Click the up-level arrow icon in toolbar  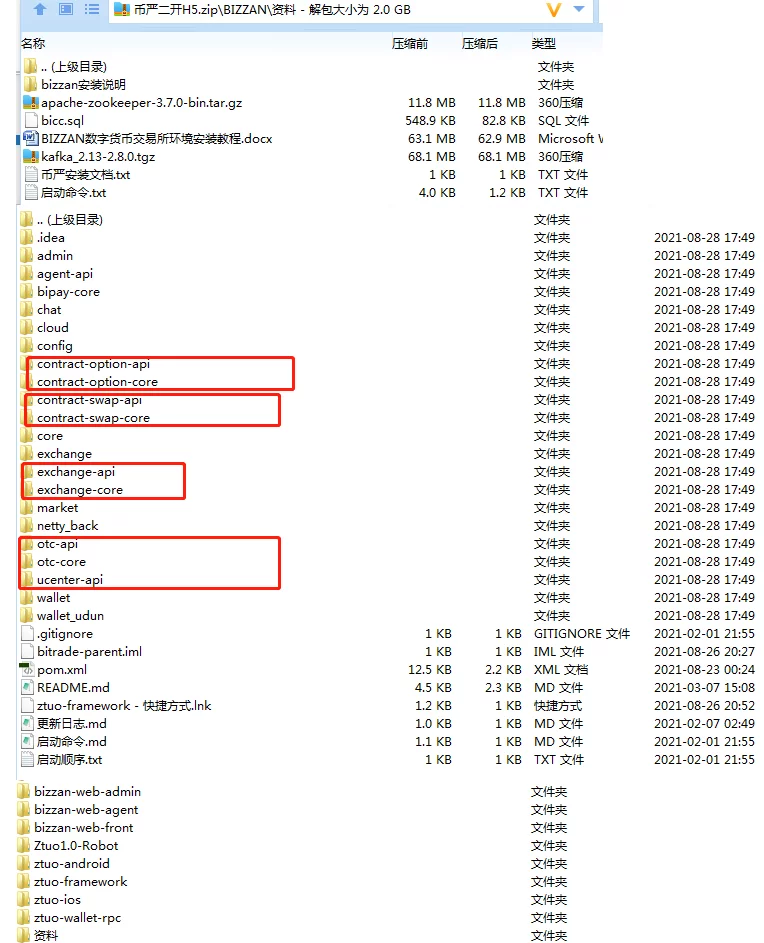pos(40,9)
